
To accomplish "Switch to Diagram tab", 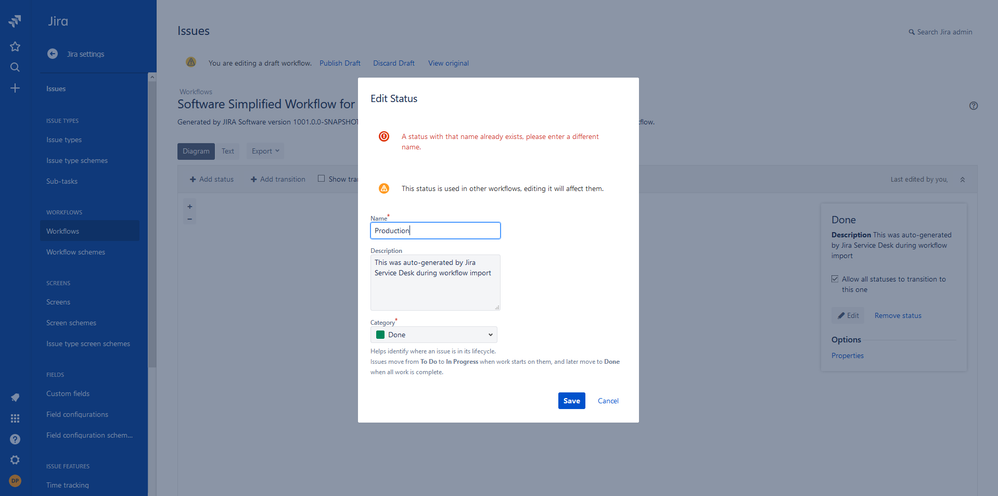I will pos(196,152).
